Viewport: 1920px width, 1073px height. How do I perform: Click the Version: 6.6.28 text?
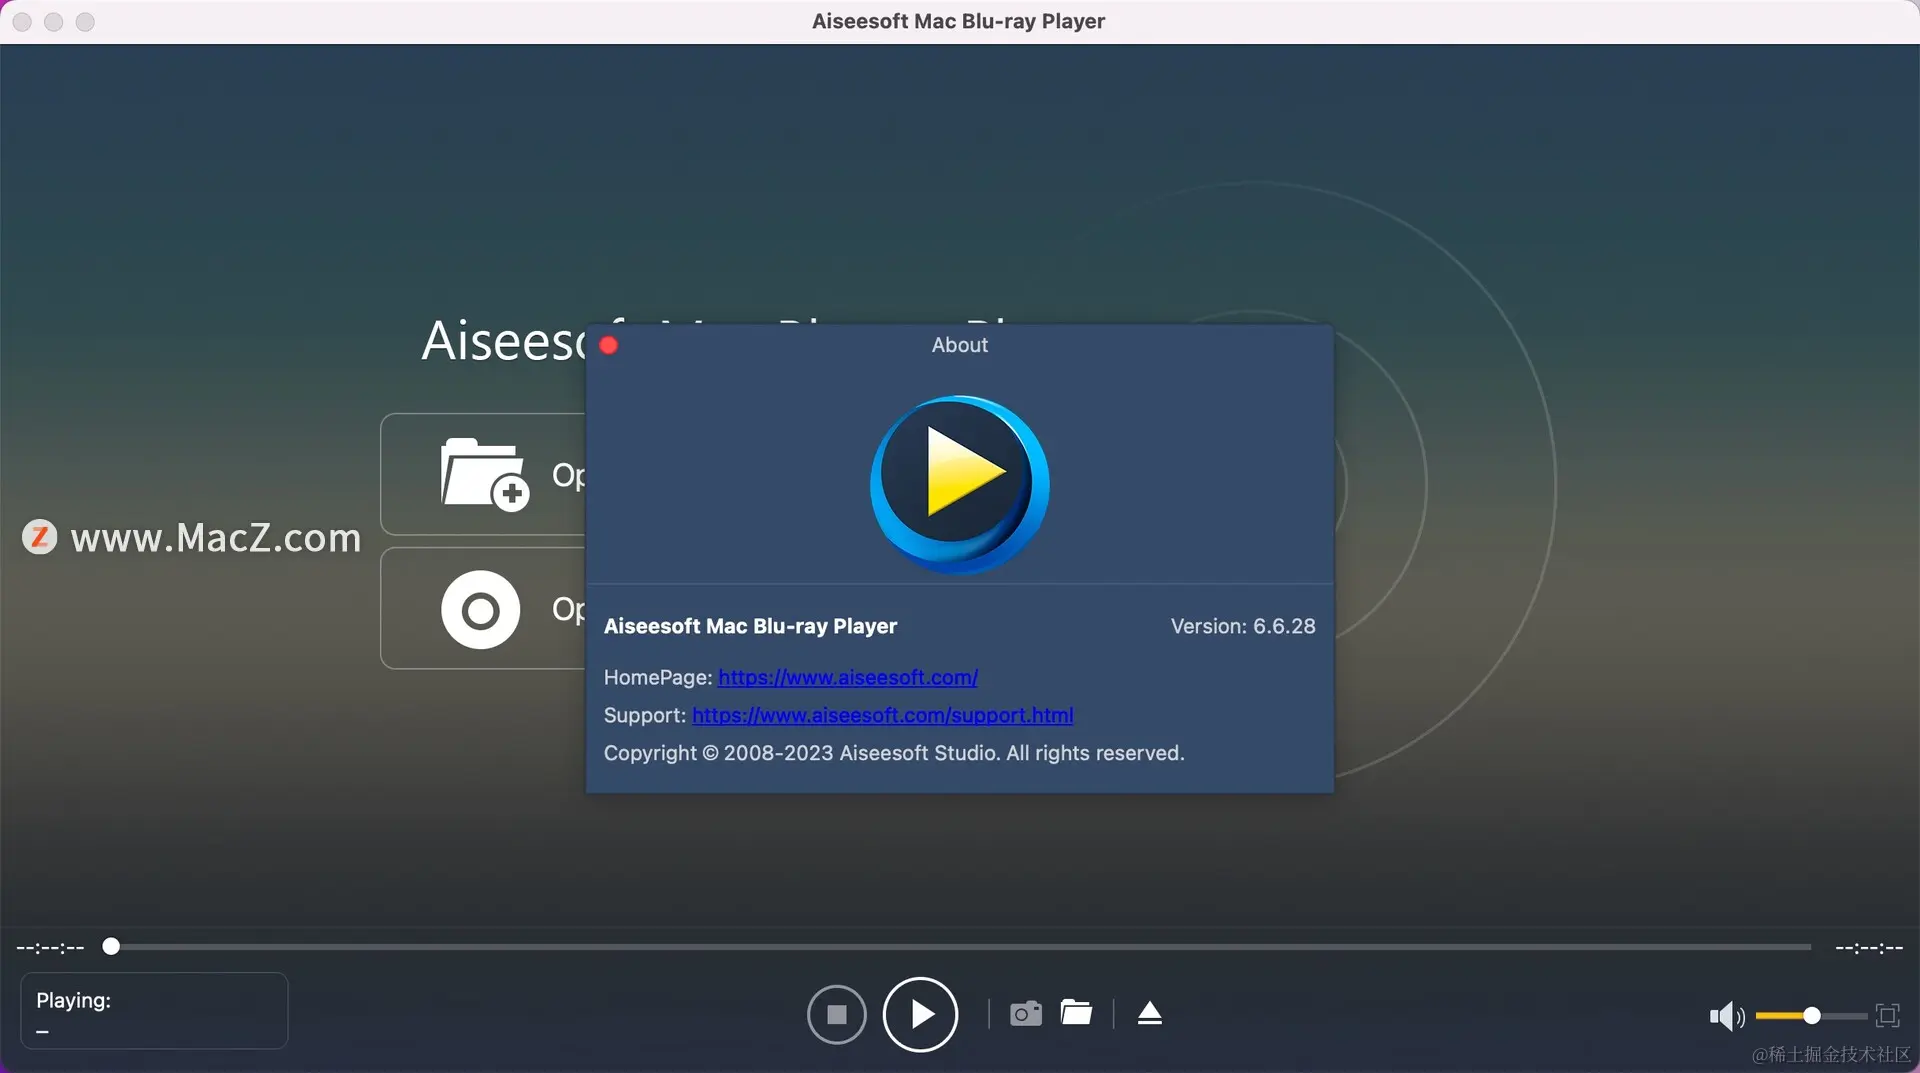[x=1243, y=626]
